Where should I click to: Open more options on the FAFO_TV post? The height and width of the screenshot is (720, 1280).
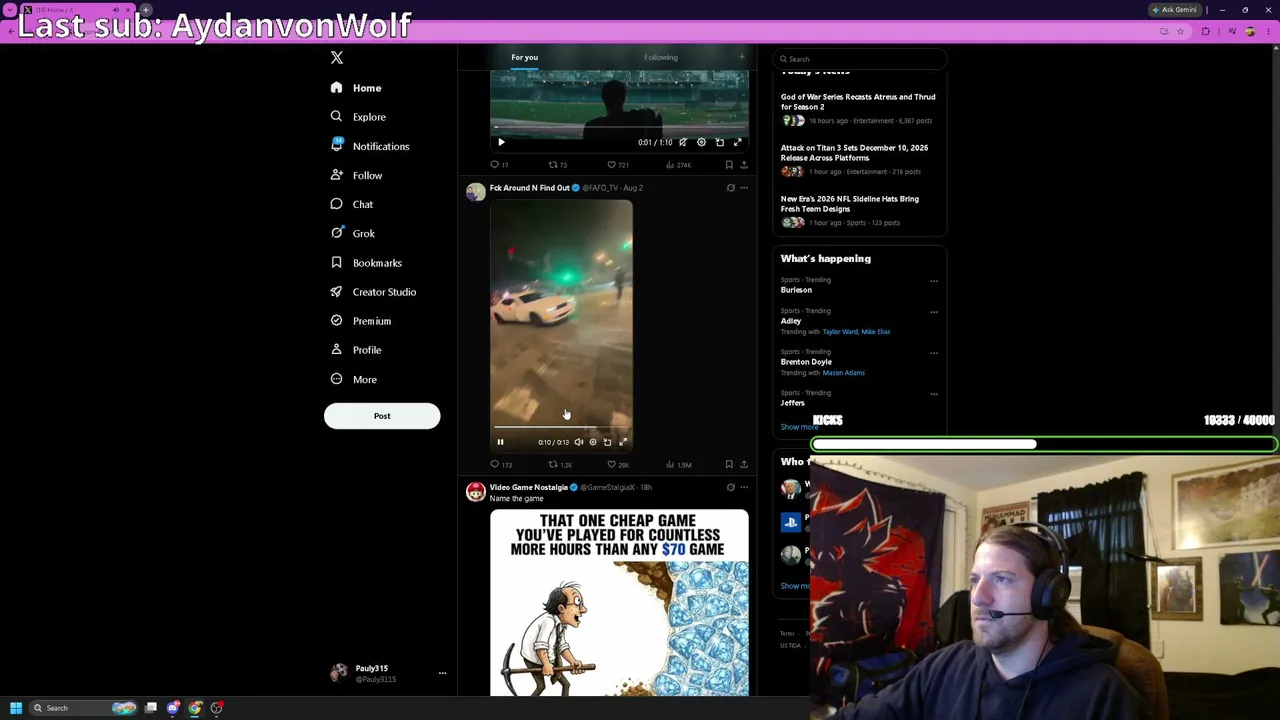point(743,188)
